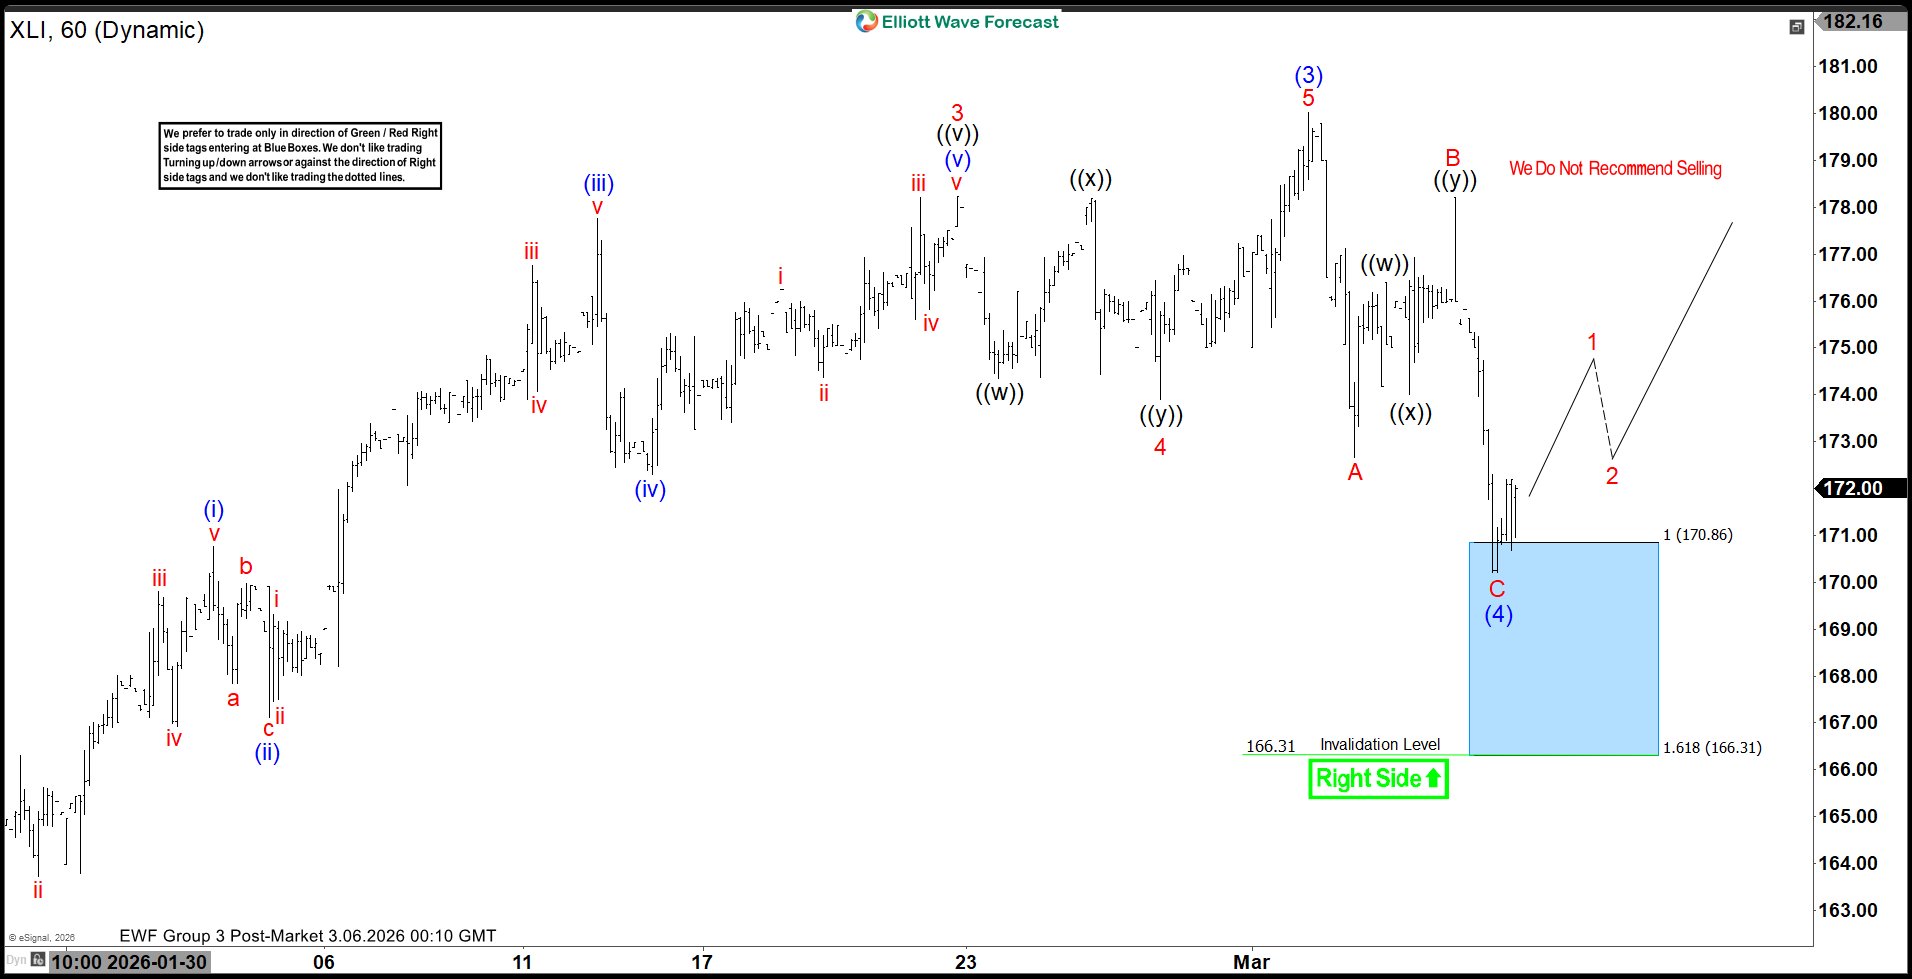This screenshot has height=979, width=1912.
Task: Click the green Right Side up tag
Action: point(1378,778)
